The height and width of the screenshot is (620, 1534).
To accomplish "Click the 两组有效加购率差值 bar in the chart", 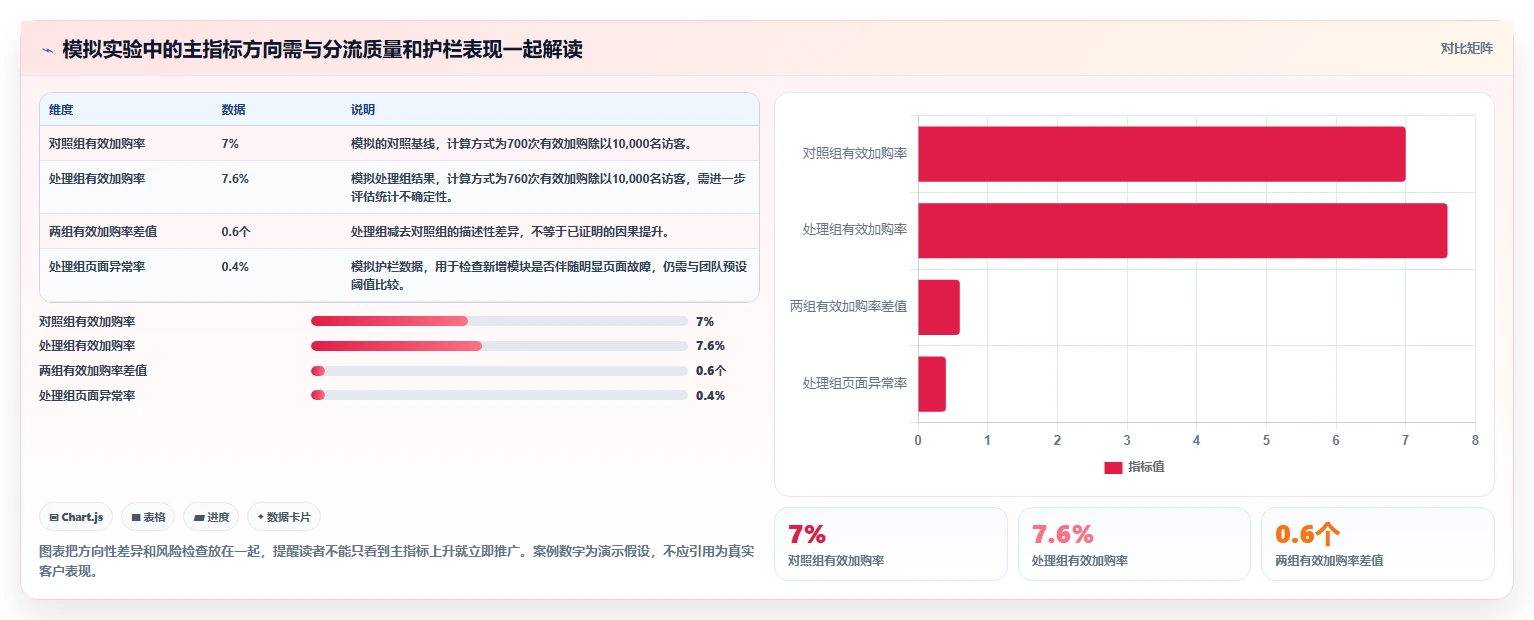I will [x=938, y=307].
